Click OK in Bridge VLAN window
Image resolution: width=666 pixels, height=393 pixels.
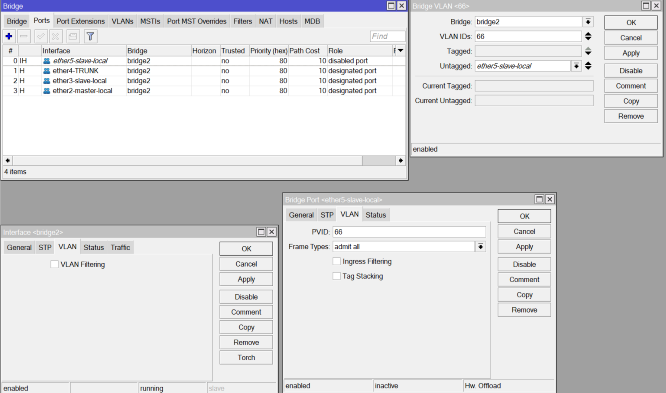(x=631, y=23)
